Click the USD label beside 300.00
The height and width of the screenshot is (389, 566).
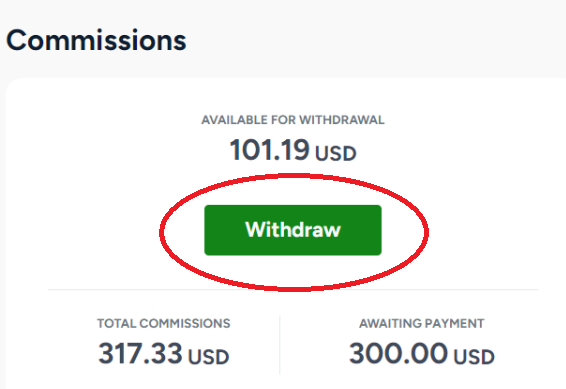click(474, 357)
